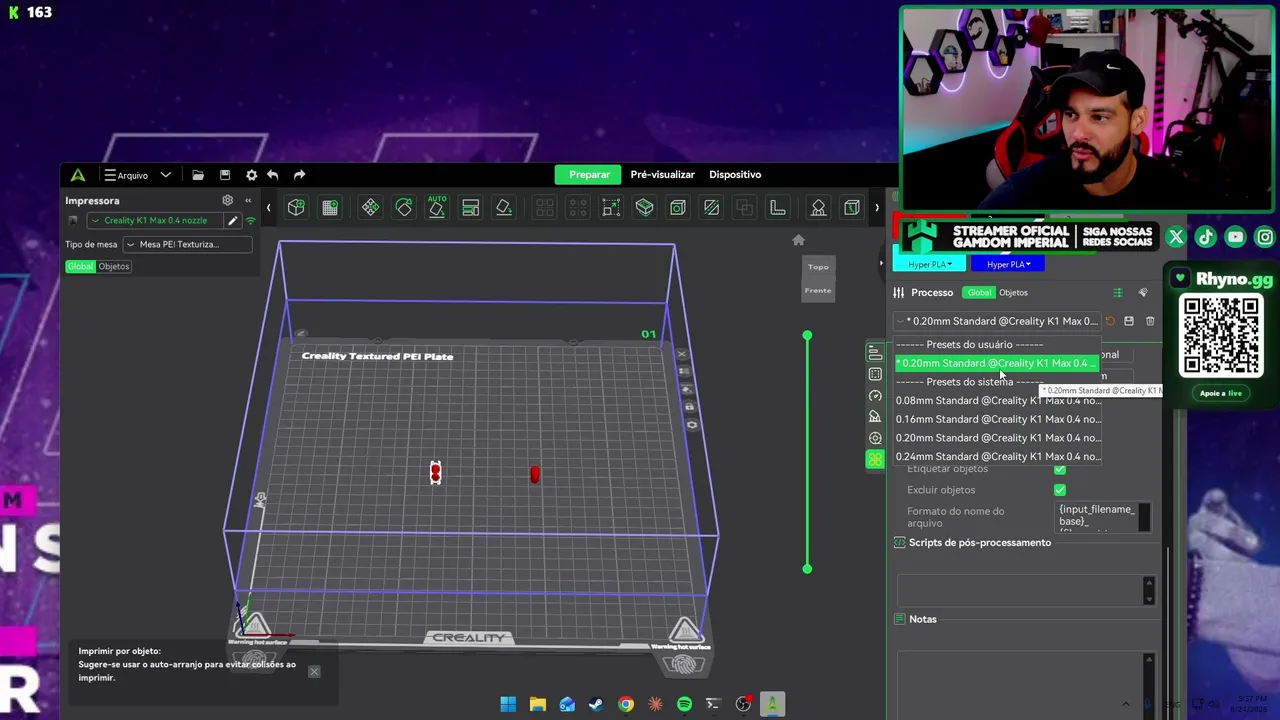Add a plate with the grid icon
This screenshot has height=720, width=1280.
(330, 207)
